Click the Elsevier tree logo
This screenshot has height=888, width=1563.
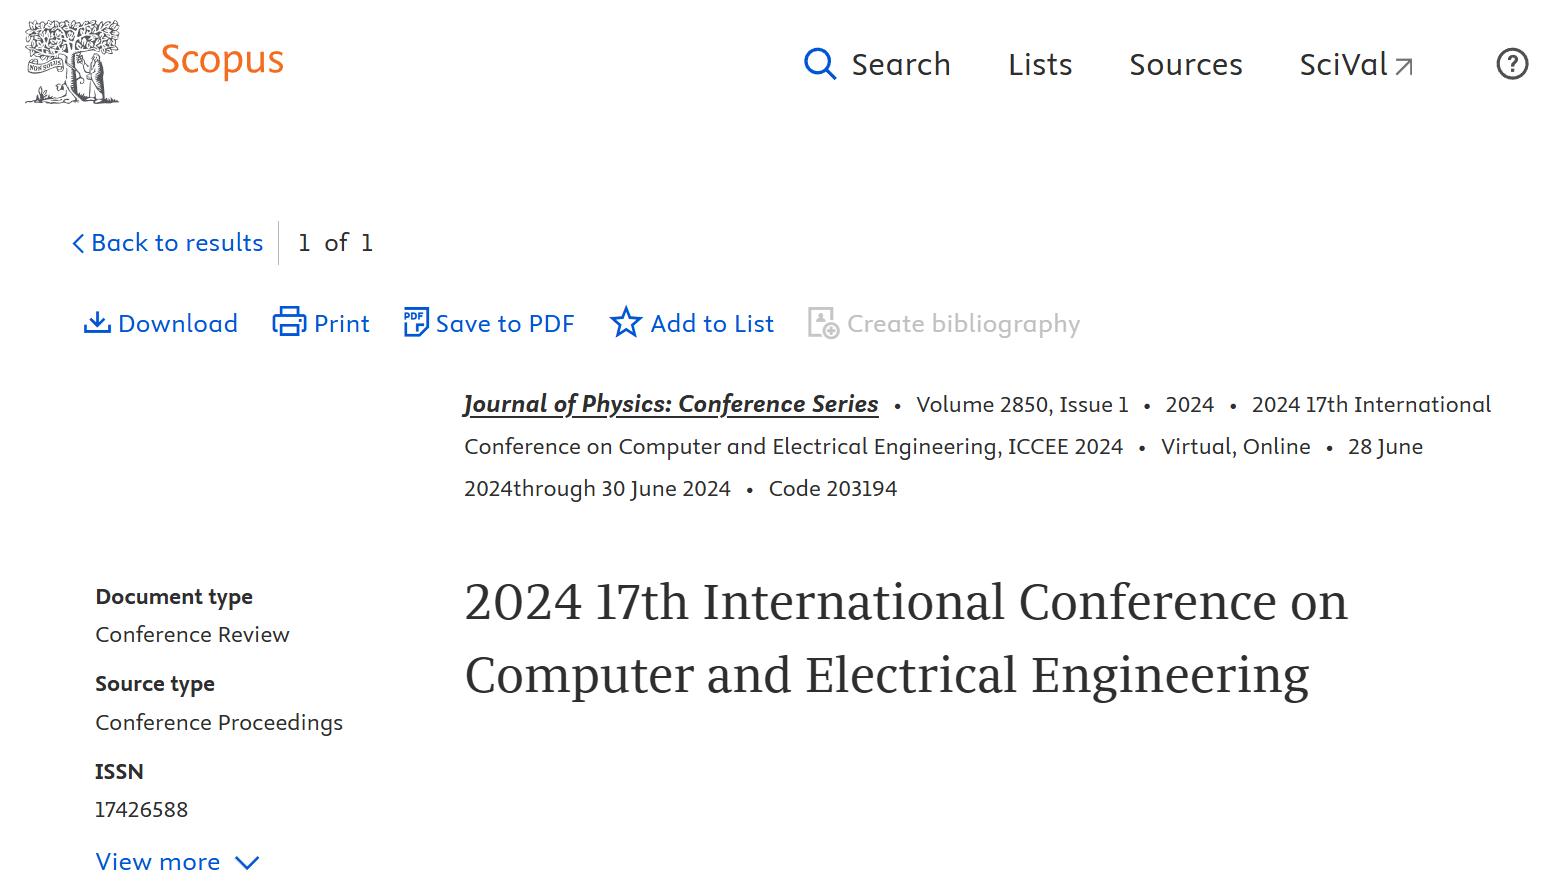point(72,62)
